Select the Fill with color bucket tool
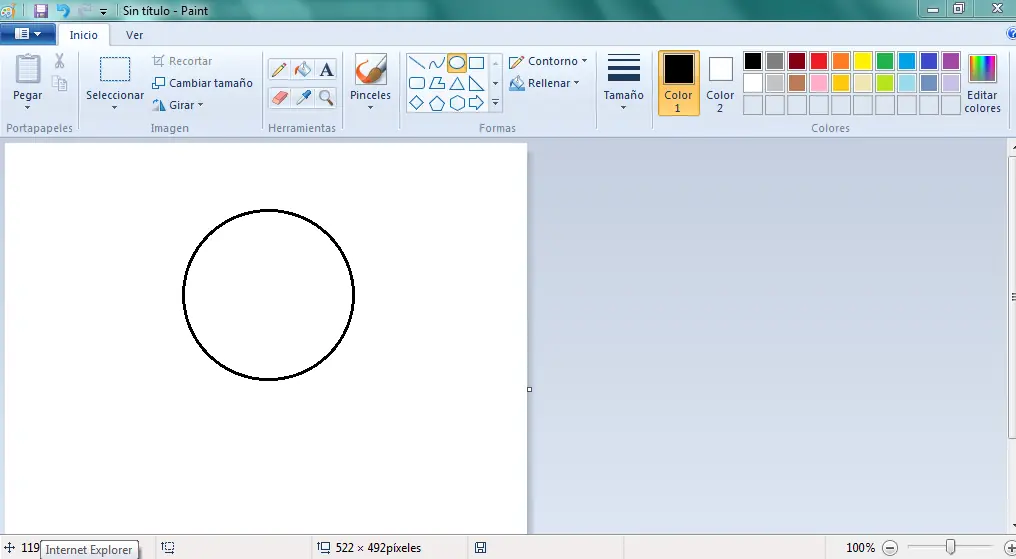 tap(303, 69)
